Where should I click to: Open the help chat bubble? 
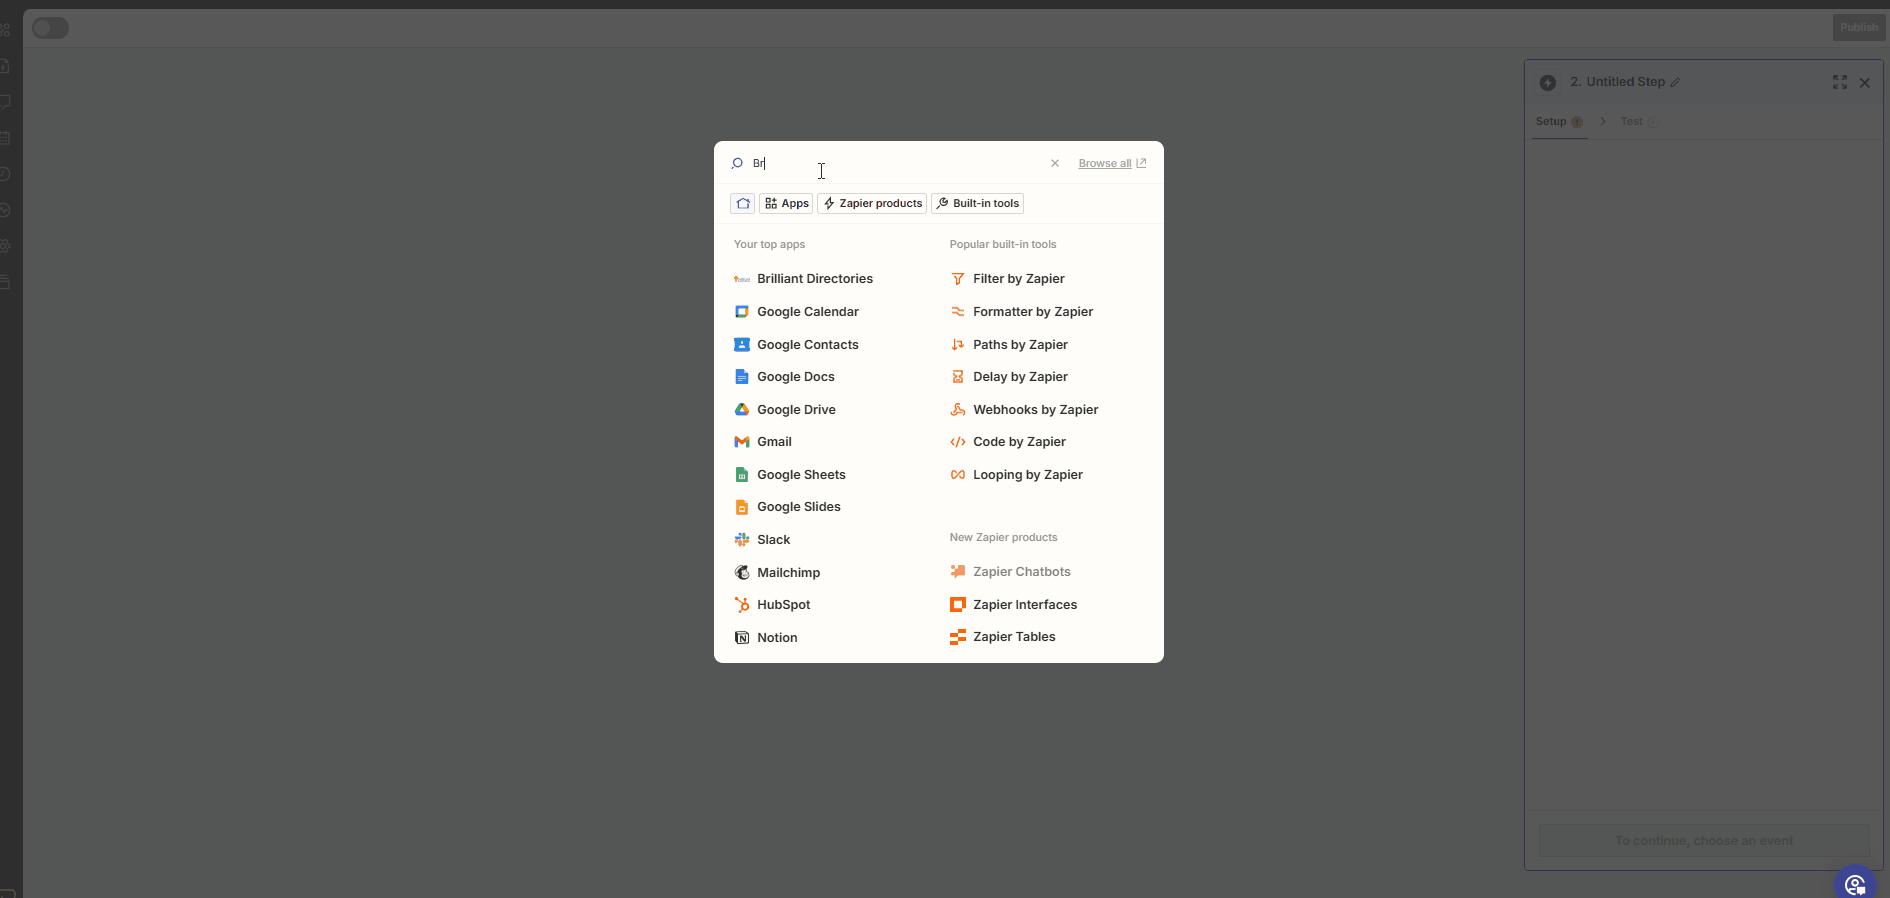coord(1856,885)
